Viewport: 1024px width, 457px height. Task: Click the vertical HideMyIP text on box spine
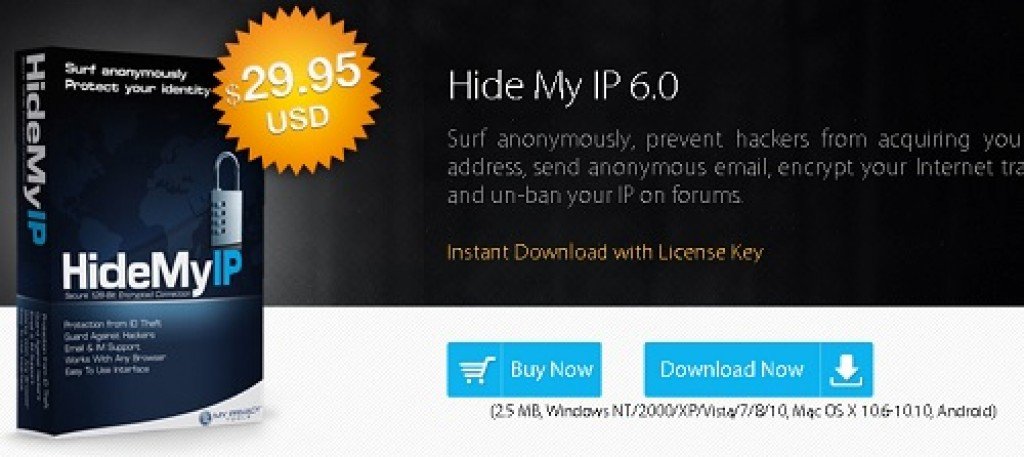(x=37, y=148)
